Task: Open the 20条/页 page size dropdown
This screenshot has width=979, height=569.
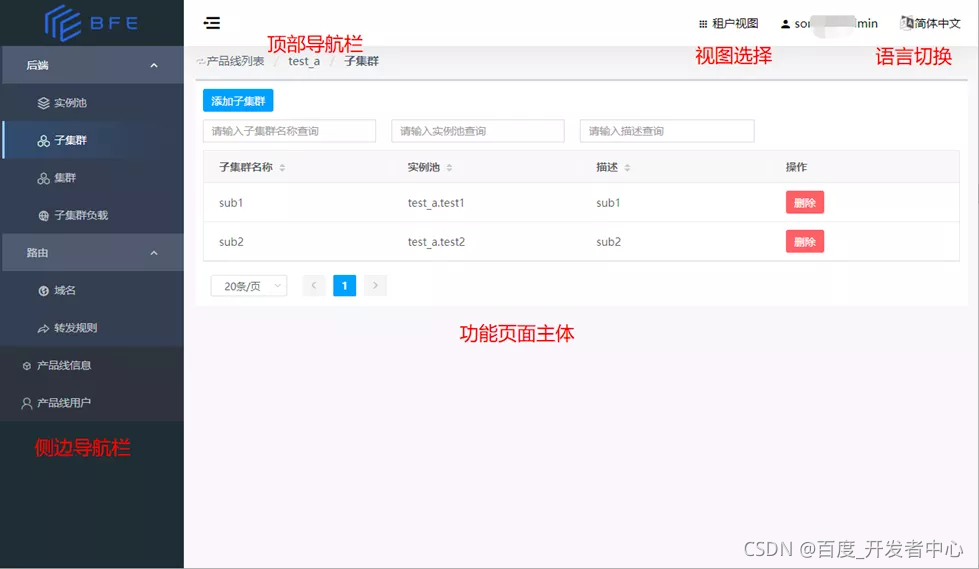Action: [x=248, y=286]
